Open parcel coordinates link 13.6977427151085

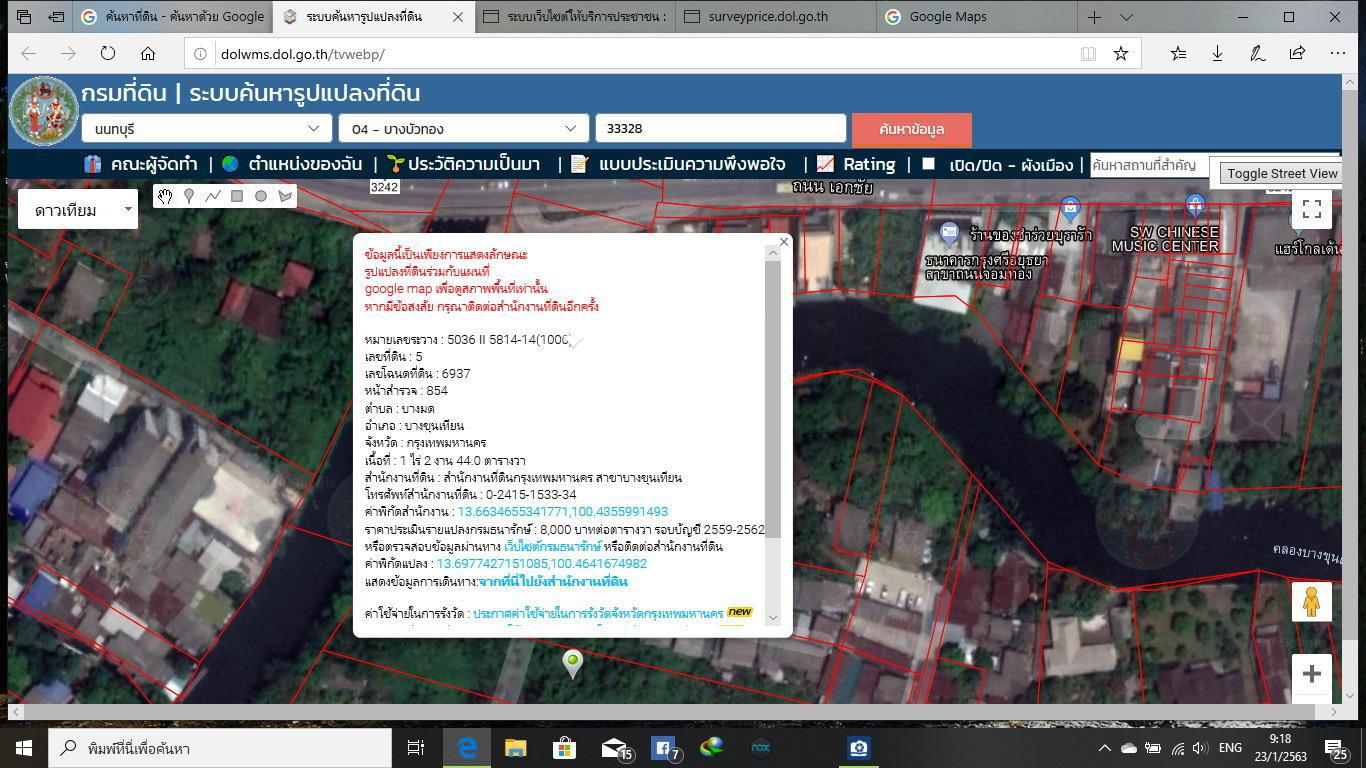pos(541,563)
